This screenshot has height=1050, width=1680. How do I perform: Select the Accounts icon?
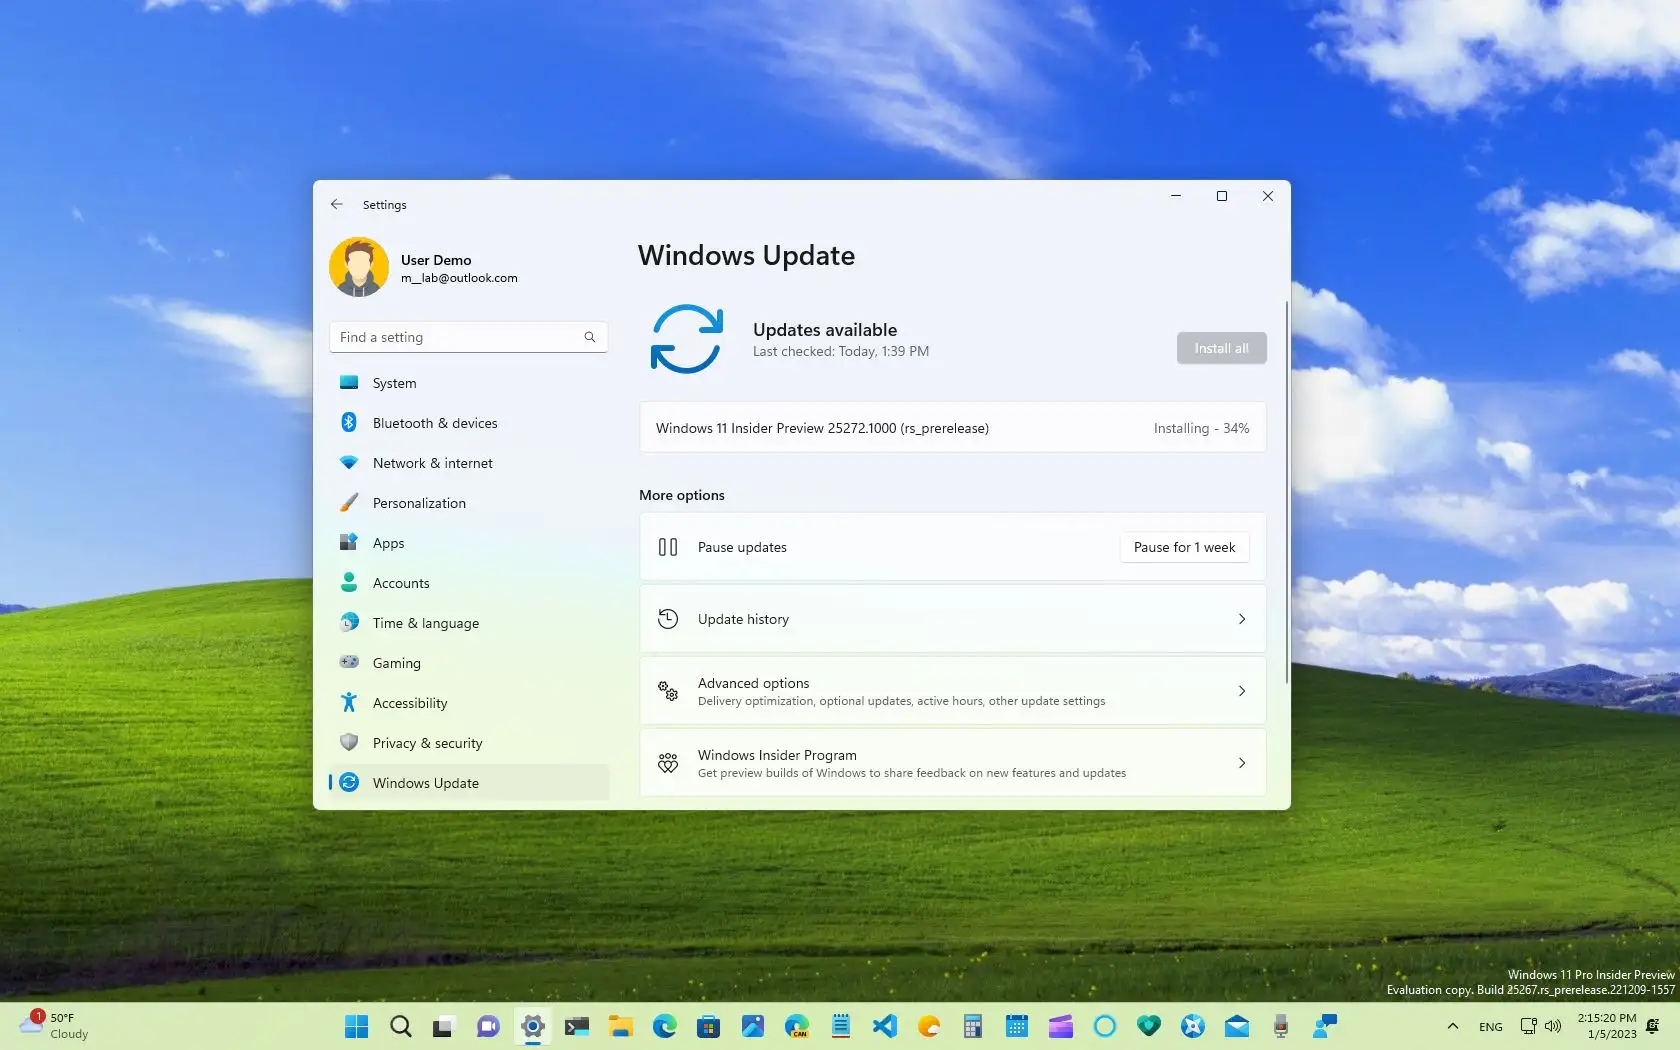click(x=348, y=583)
